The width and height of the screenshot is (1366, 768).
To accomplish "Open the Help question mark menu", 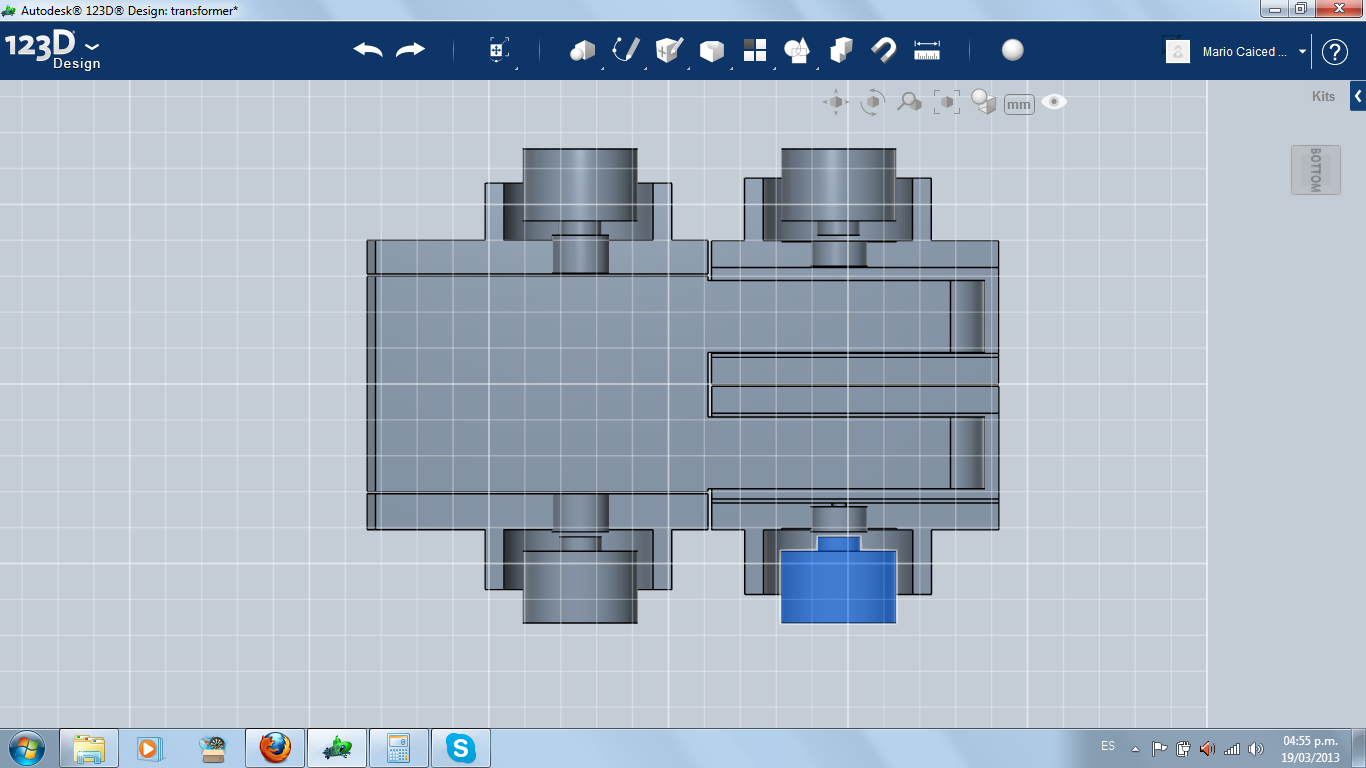I will tap(1335, 52).
